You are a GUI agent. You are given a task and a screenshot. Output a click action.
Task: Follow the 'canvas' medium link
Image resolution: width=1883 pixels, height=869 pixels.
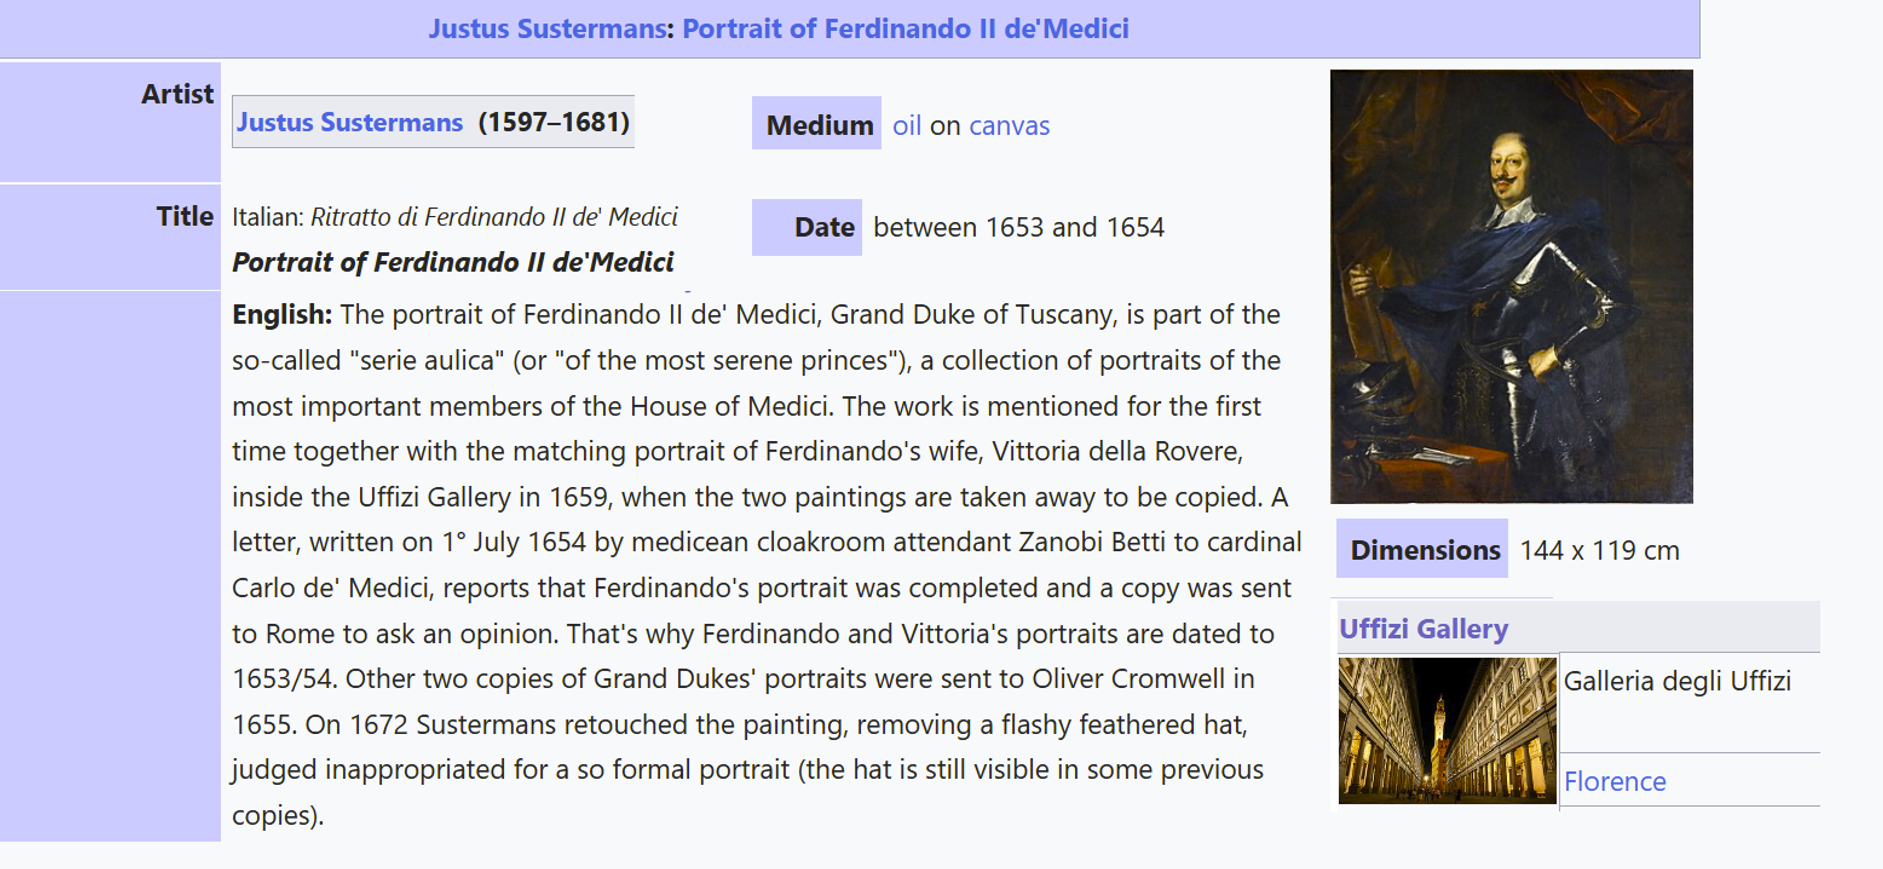[x=1009, y=125]
